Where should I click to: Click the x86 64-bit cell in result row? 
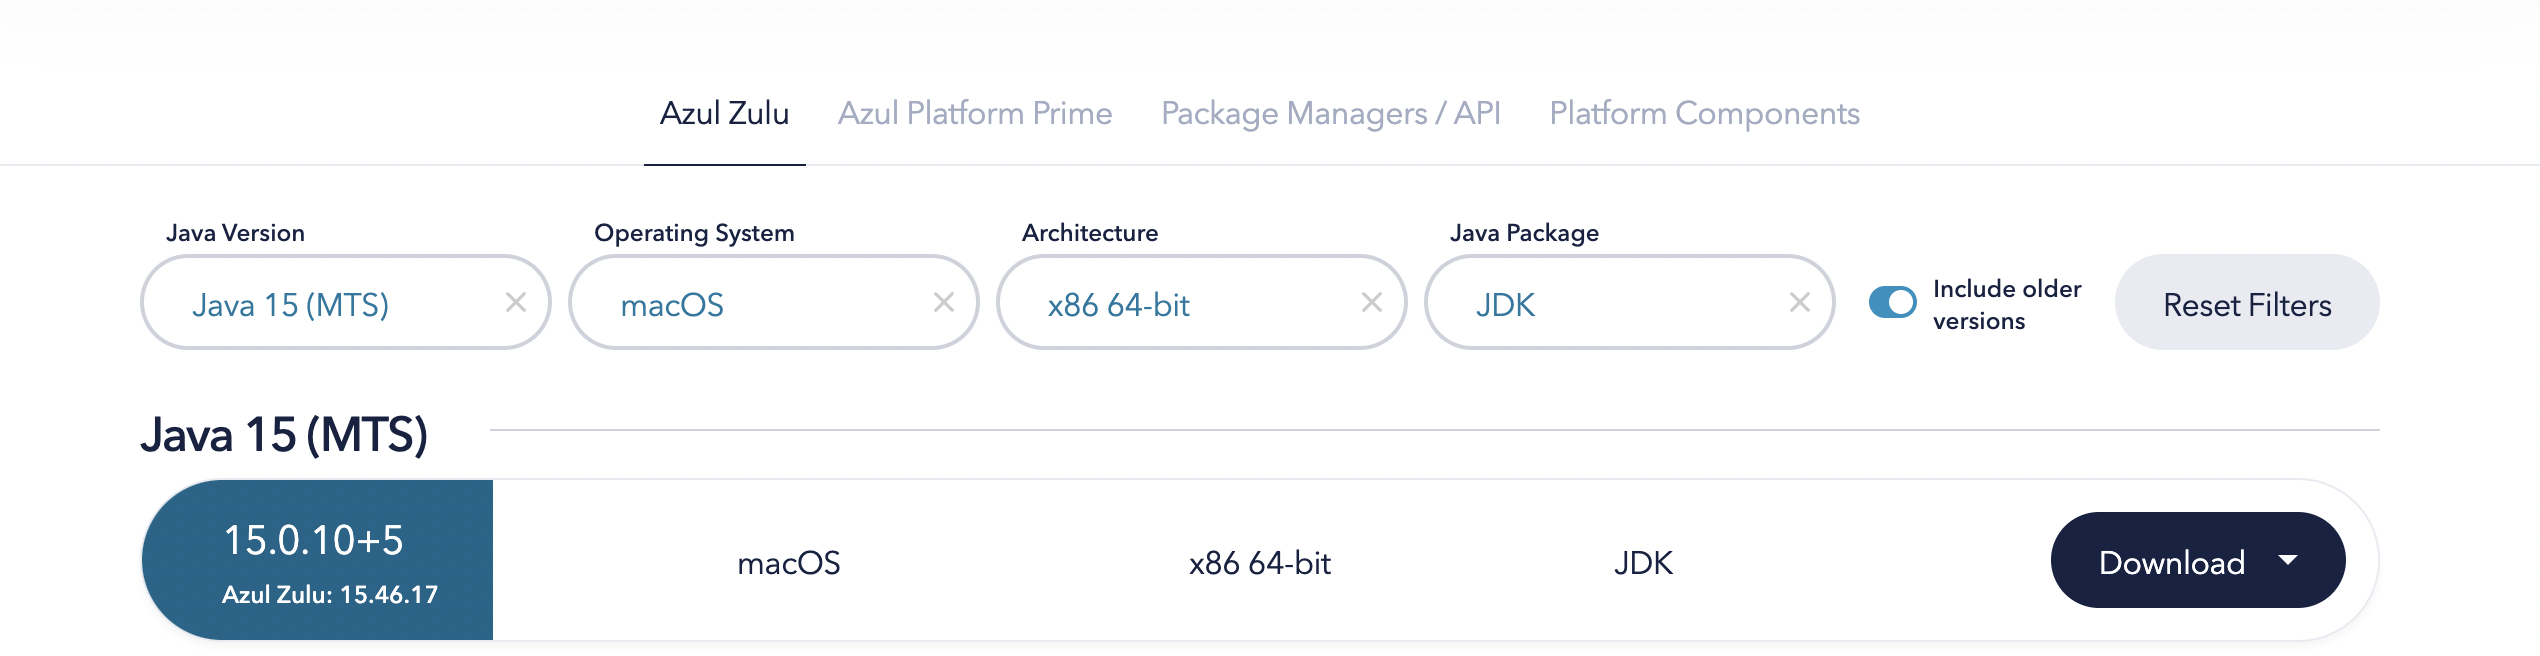1260,563
